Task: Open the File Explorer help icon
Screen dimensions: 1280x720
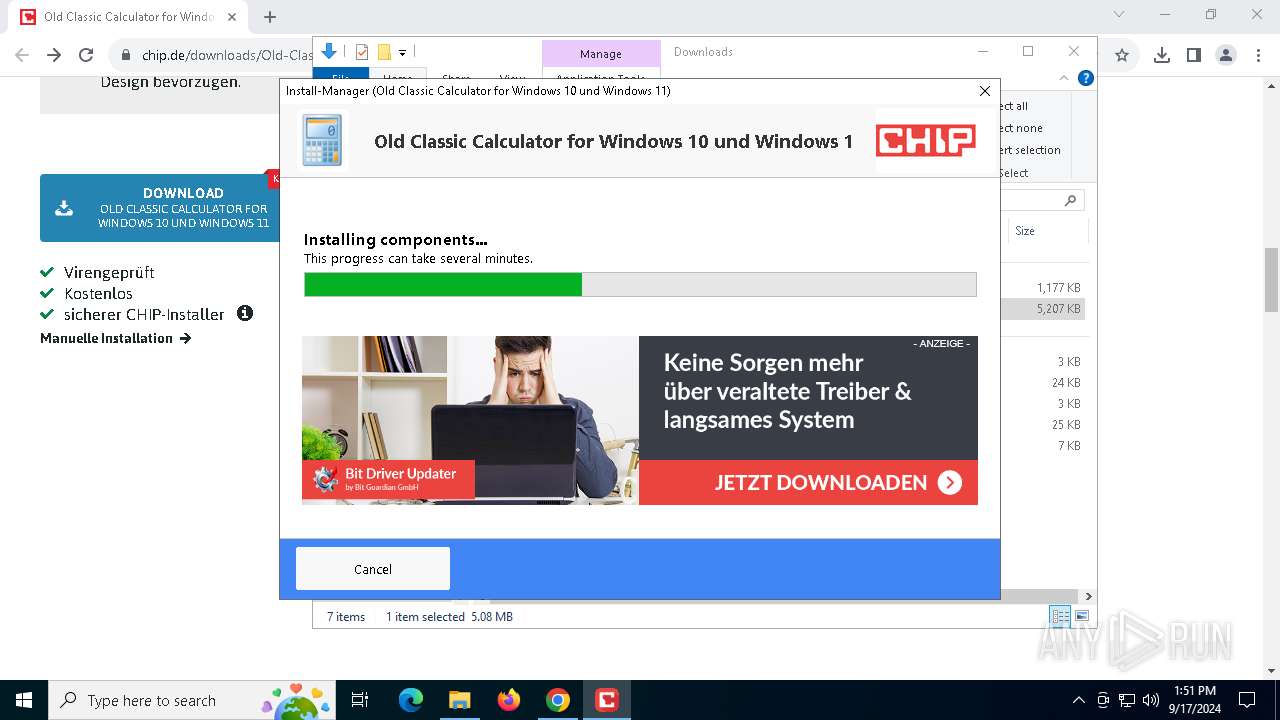Action: click(1085, 78)
